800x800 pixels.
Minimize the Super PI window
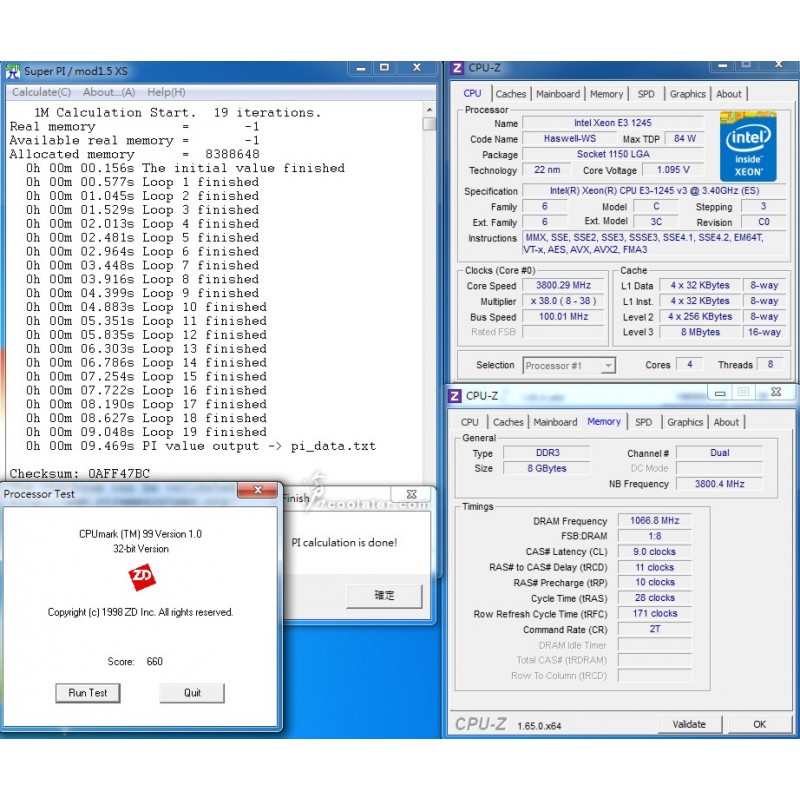pos(361,68)
